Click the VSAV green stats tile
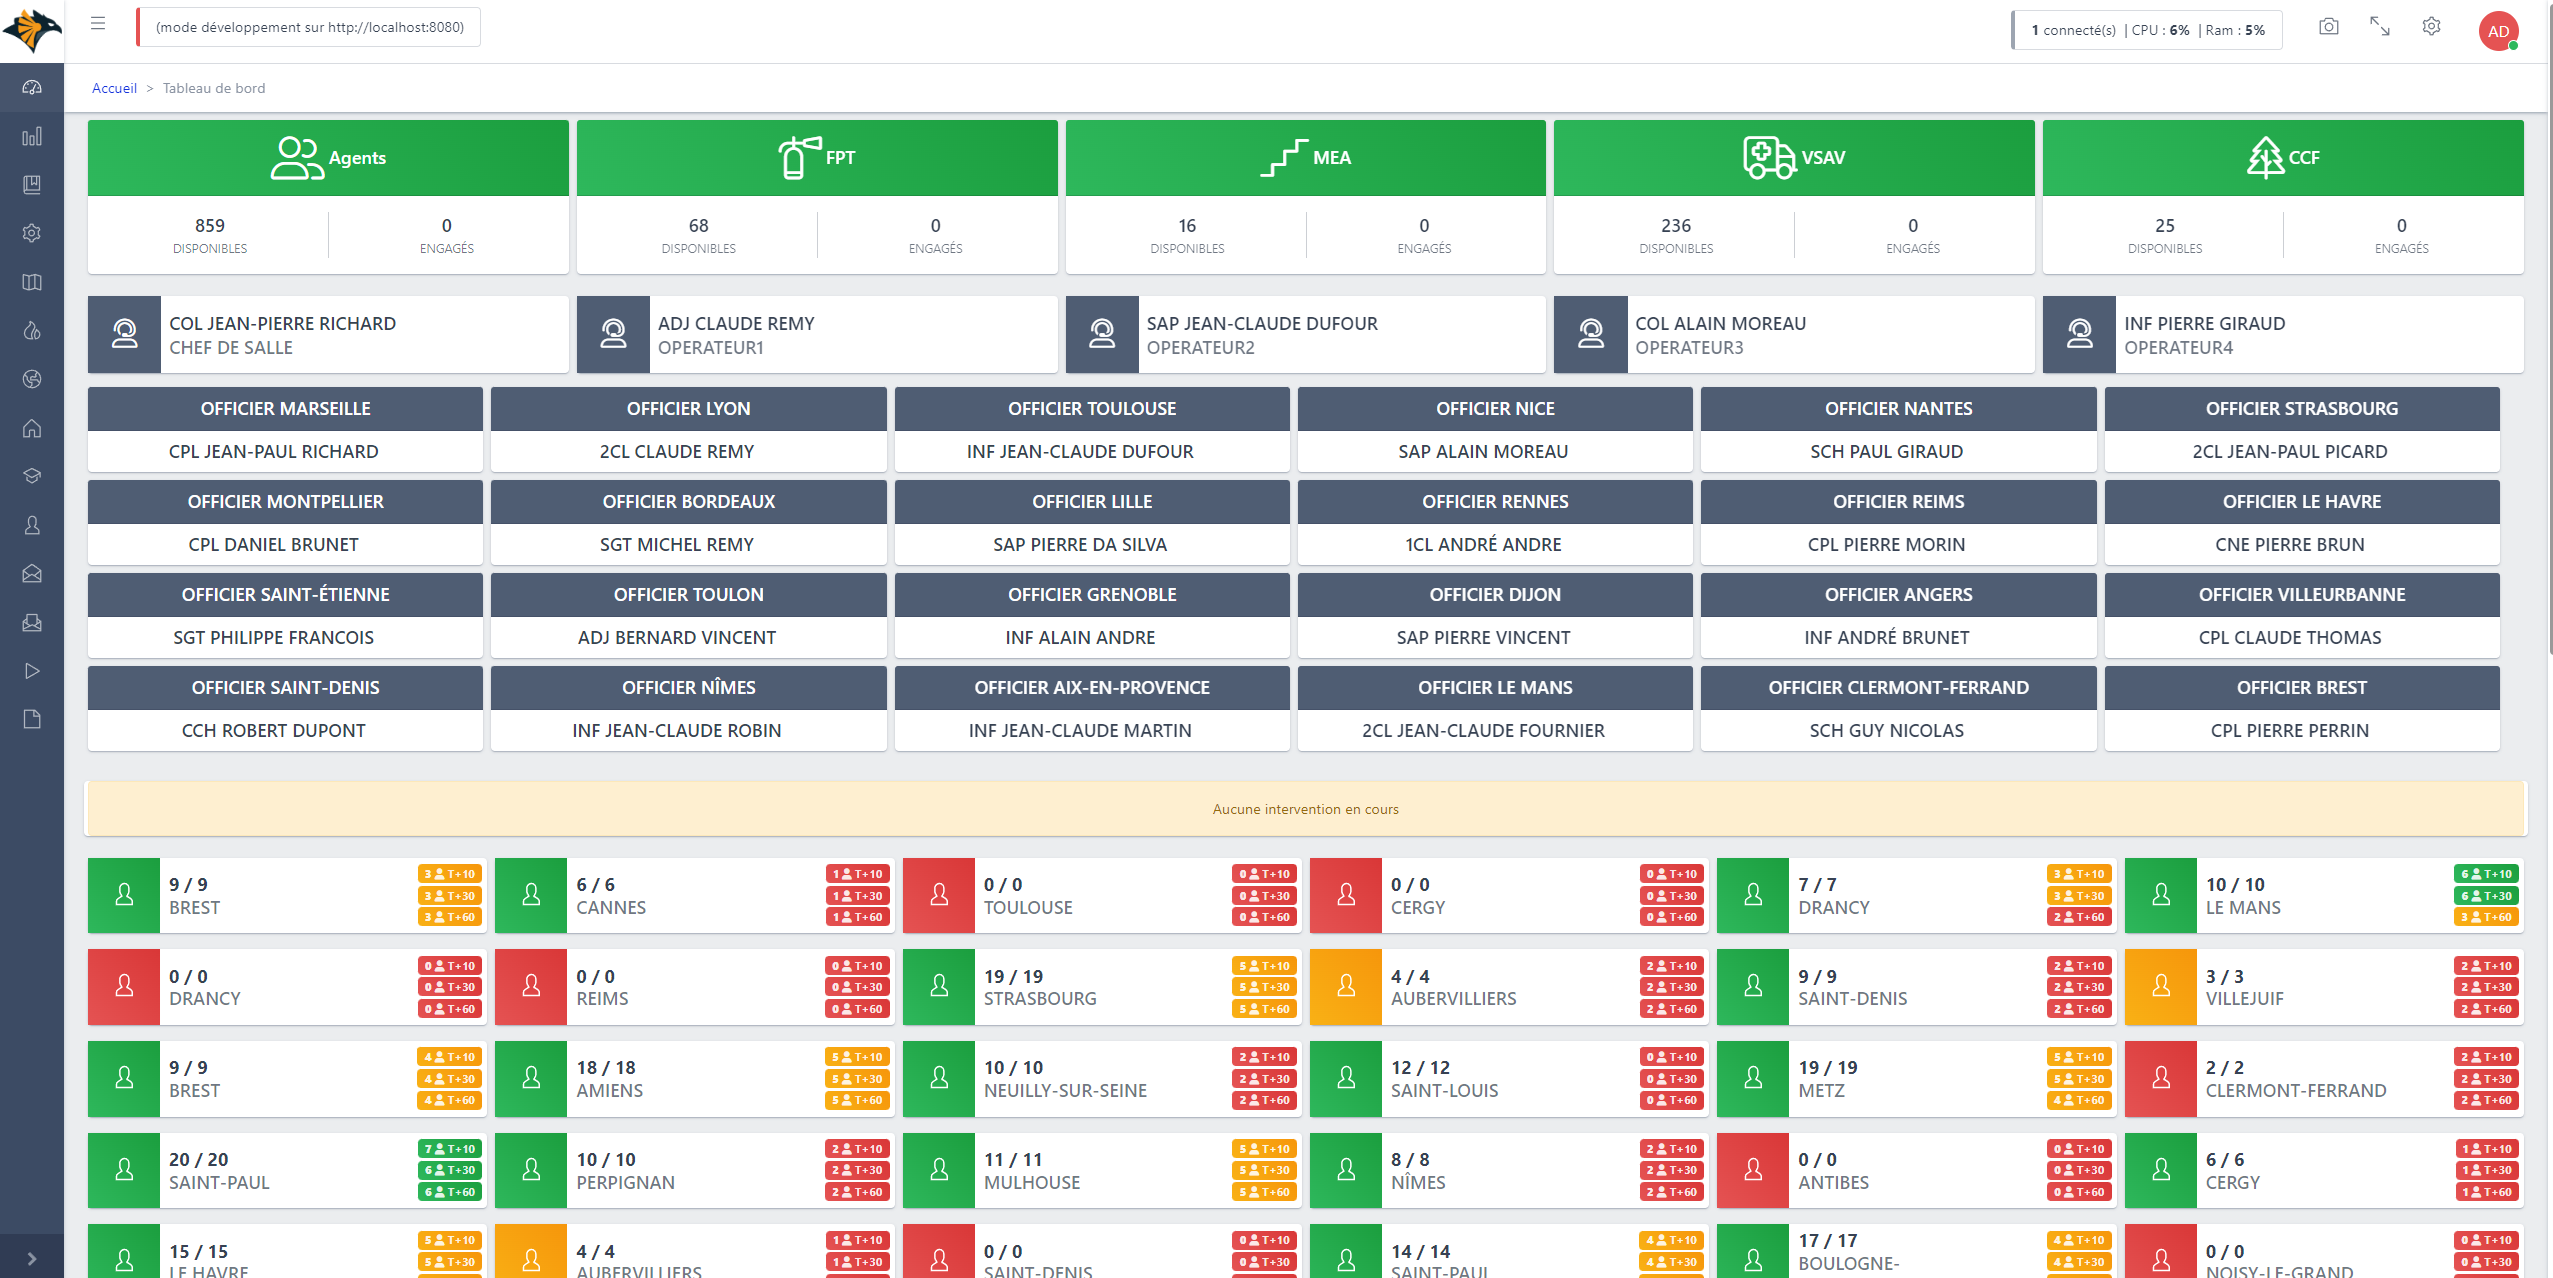 (x=1793, y=158)
